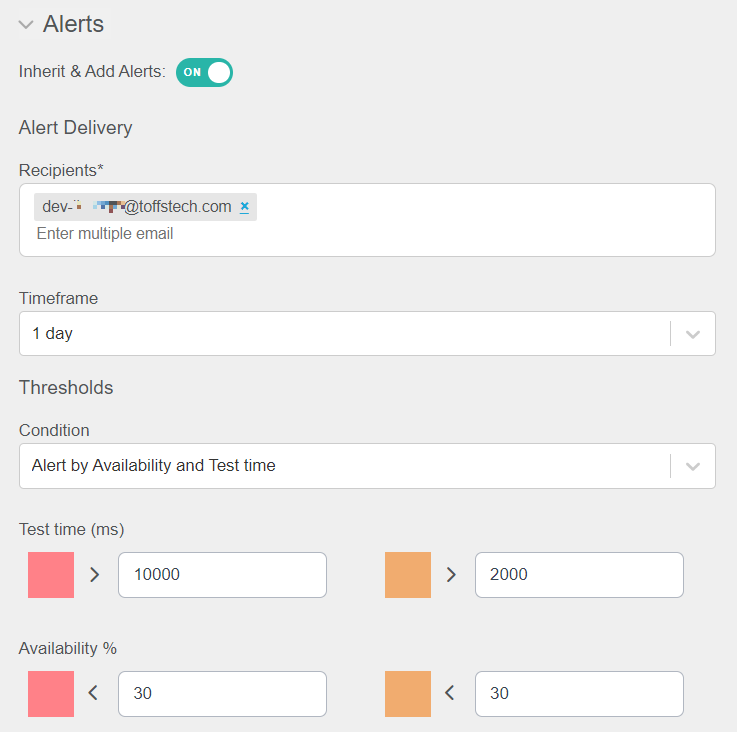The height and width of the screenshot is (732, 738).
Task: Open the Condition dropdown arrow
Action: 693,466
